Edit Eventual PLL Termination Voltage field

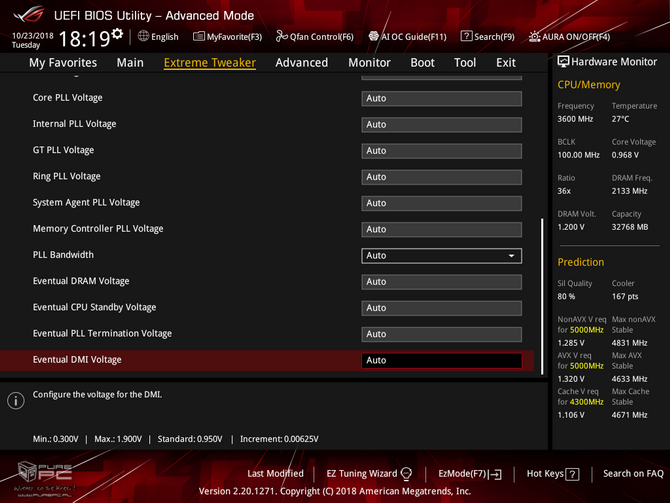pyautogui.click(x=441, y=334)
